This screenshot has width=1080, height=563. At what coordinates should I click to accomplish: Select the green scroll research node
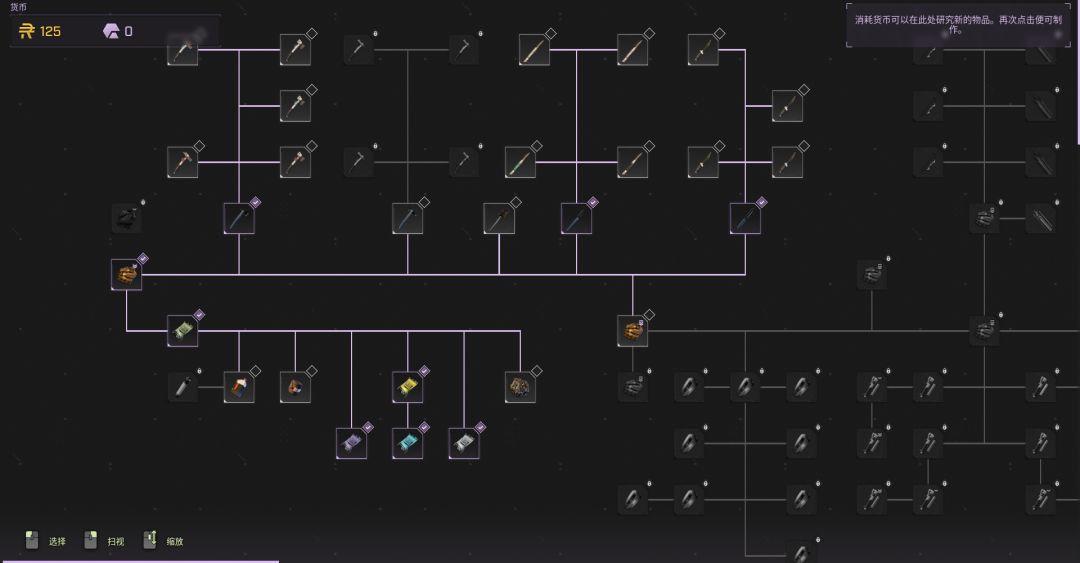pyautogui.click(x=182, y=330)
